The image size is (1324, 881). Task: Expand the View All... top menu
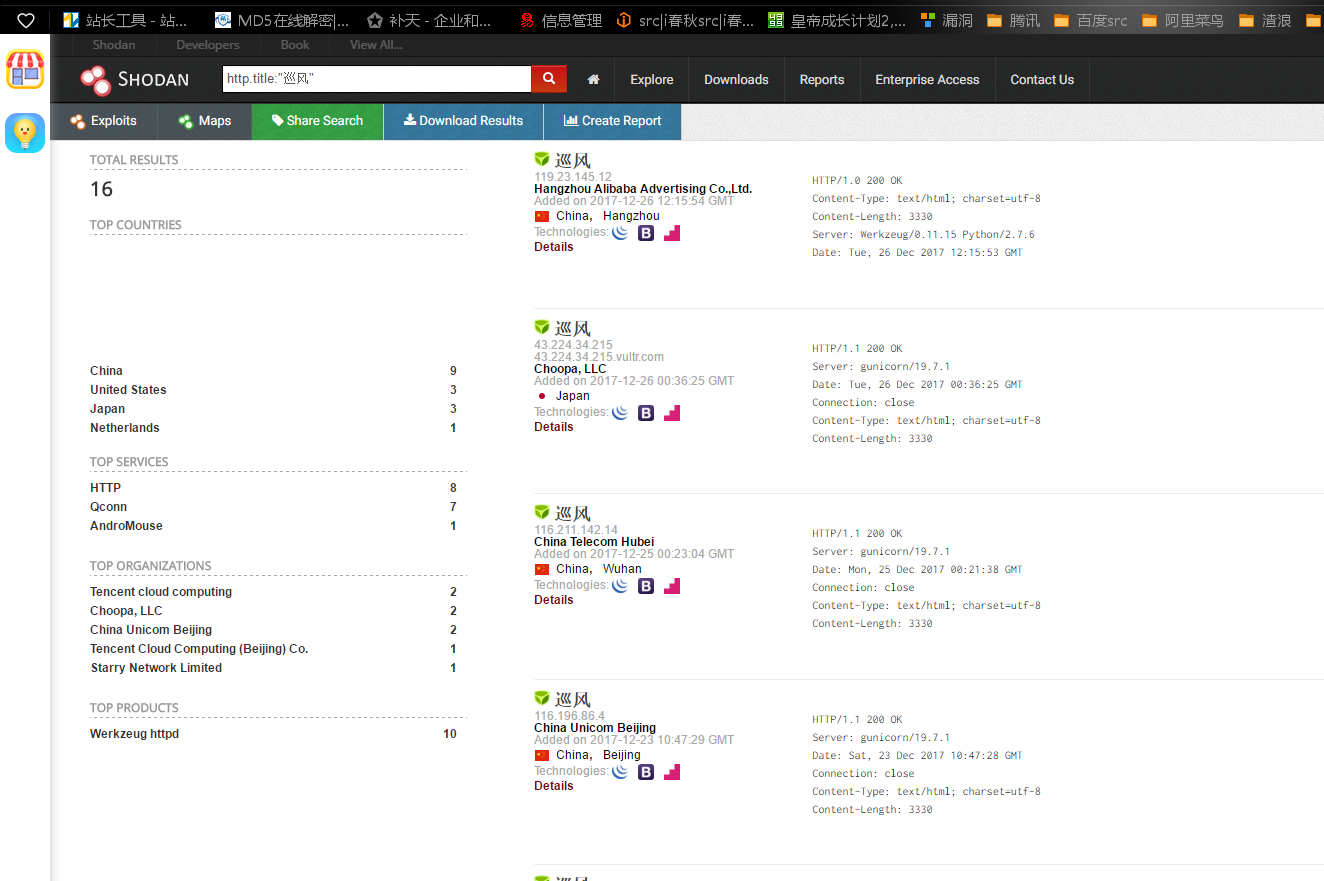coord(377,45)
